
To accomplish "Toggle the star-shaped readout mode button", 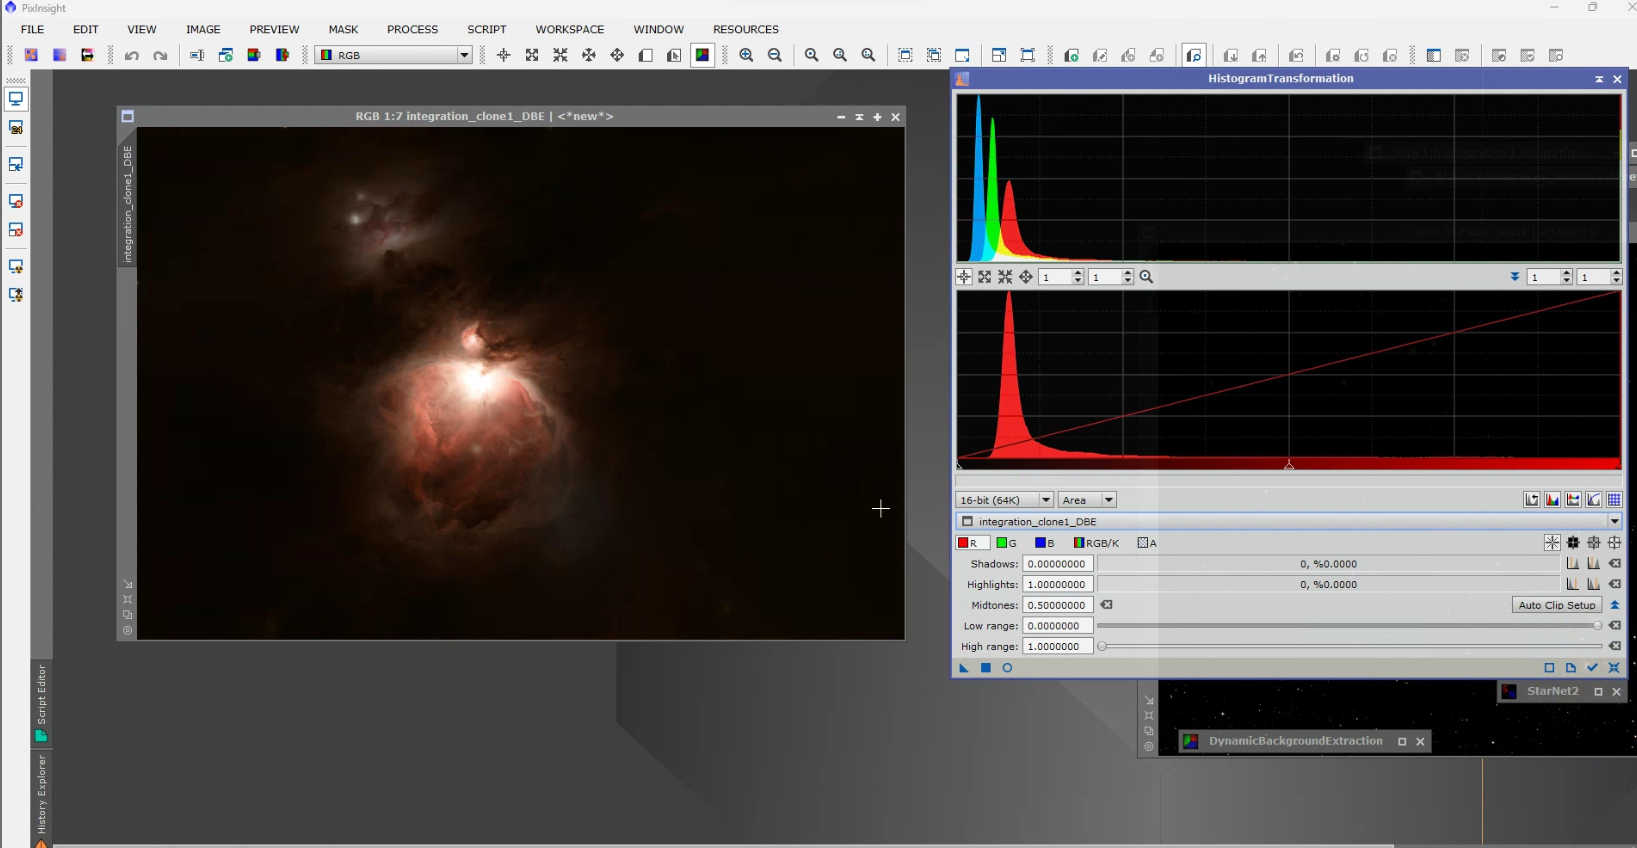I will click(x=1552, y=543).
